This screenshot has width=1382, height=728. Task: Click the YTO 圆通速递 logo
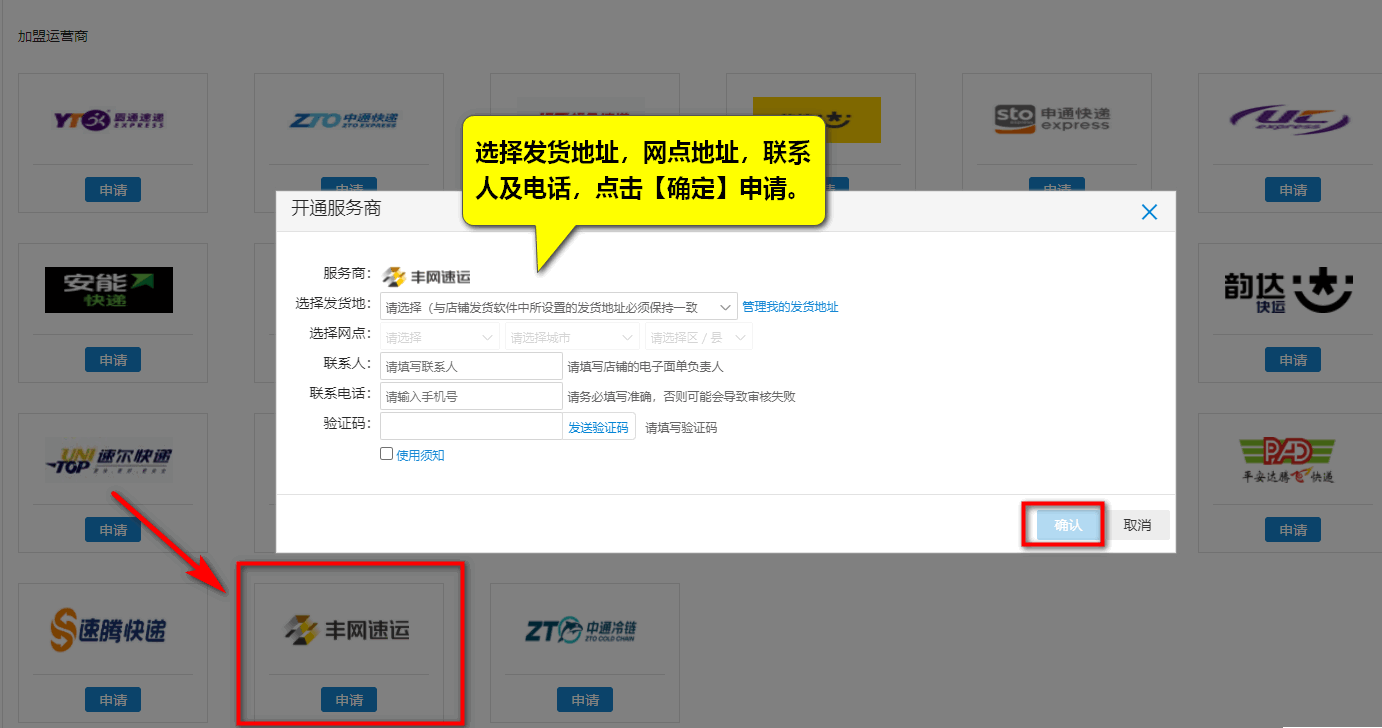[x=108, y=120]
